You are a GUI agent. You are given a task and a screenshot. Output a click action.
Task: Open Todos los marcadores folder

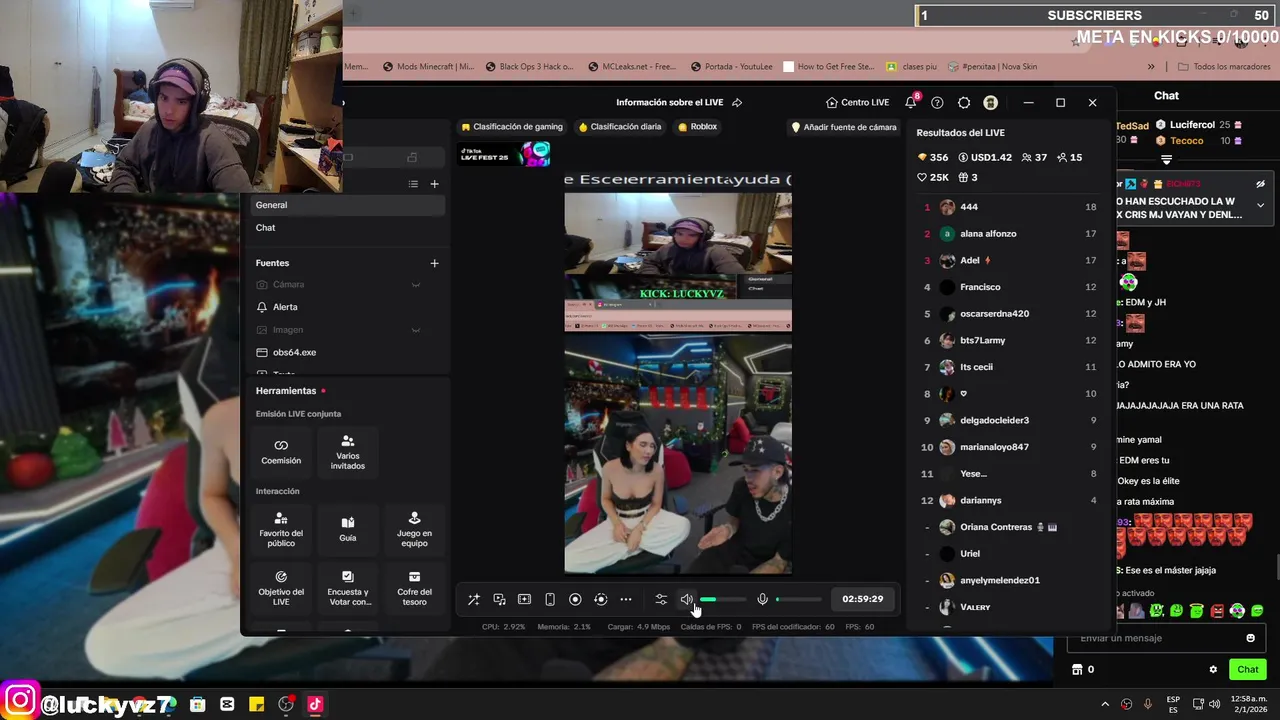click(1224, 67)
